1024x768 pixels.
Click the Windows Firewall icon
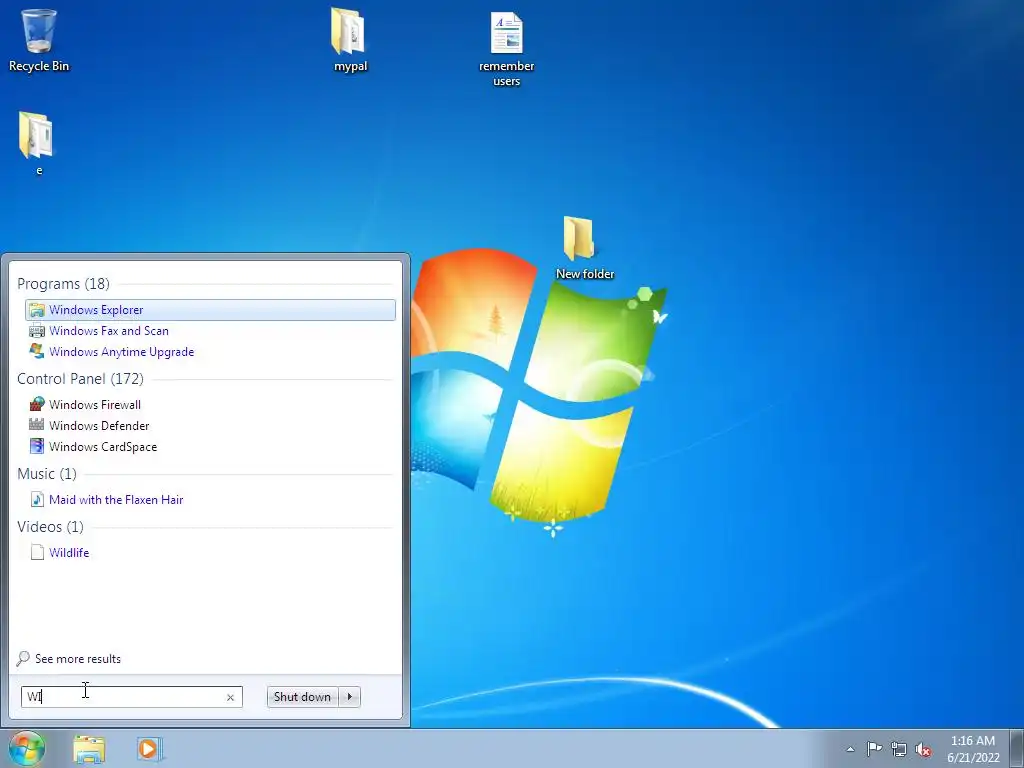(x=37, y=405)
